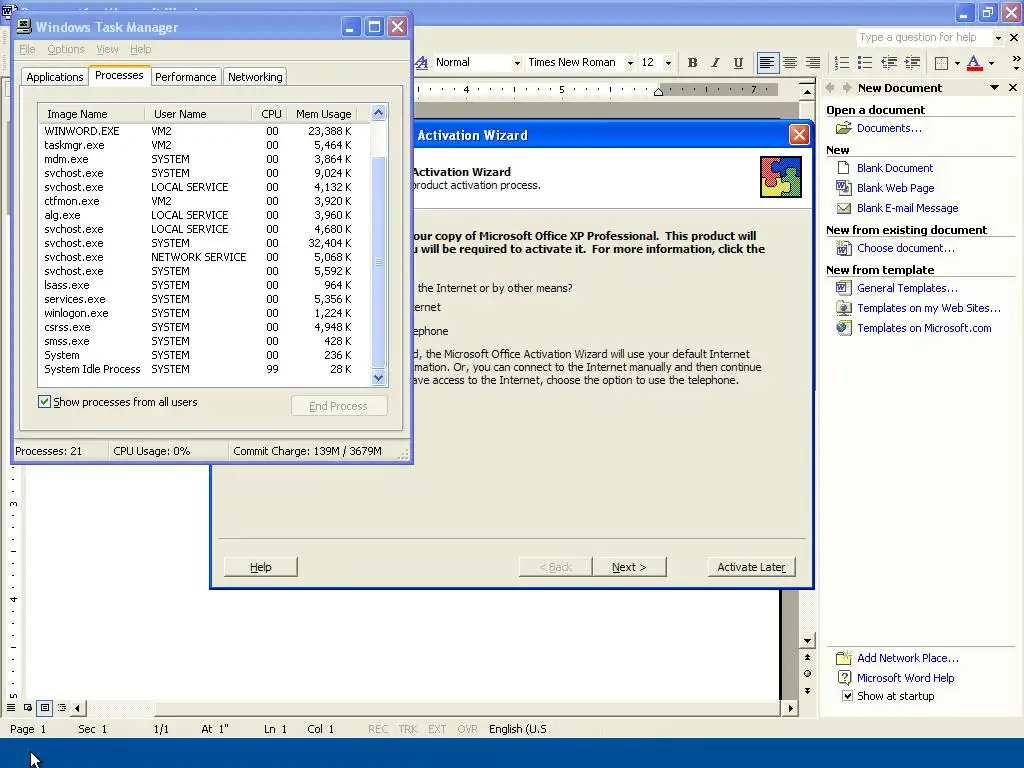Click in Type a question for help box
The image size is (1024, 768).
[923, 38]
